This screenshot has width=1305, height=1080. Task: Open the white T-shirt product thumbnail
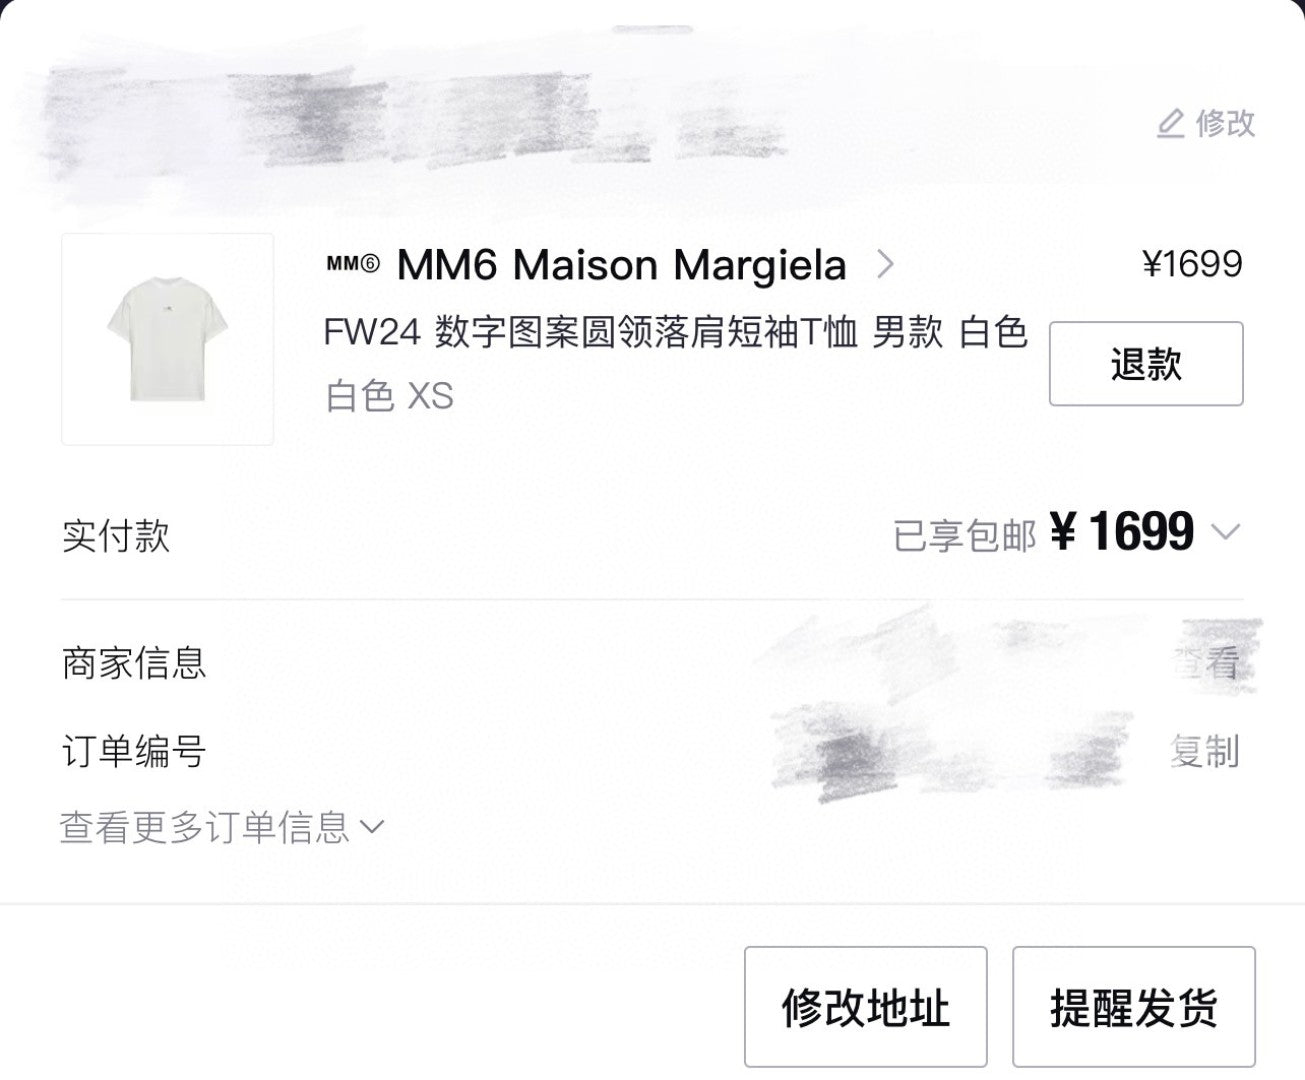tap(167, 339)
